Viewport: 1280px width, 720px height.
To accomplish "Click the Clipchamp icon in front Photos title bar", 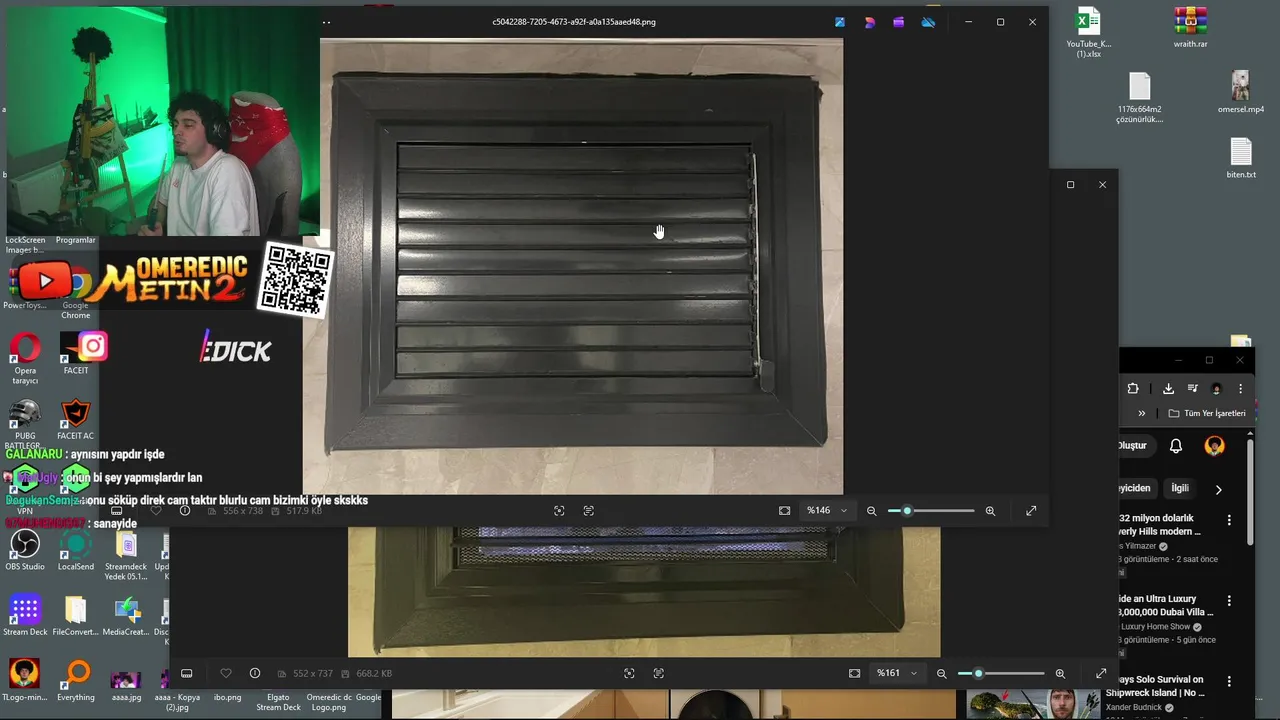I will point(899,22).
